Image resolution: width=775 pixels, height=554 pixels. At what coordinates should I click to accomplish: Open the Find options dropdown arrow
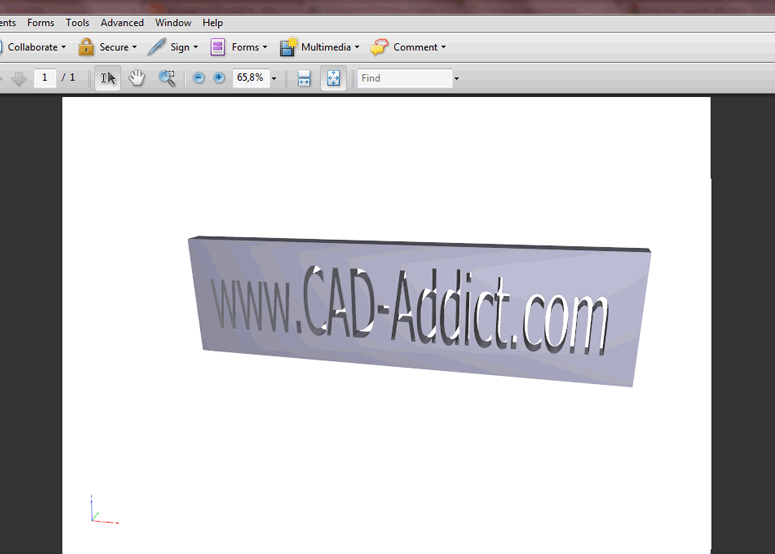(456, 79)
